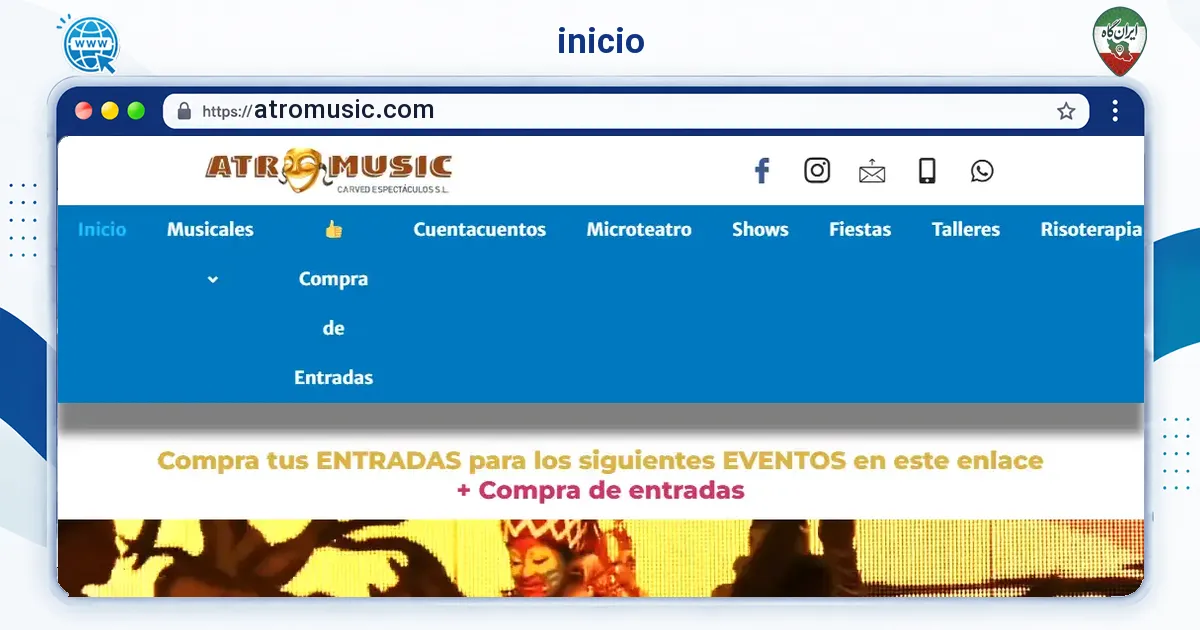Image resolution: width=1200 pixels, height=630 pixels.
Task: Bookmark the page with the star icon
Action: (1066, 111)
